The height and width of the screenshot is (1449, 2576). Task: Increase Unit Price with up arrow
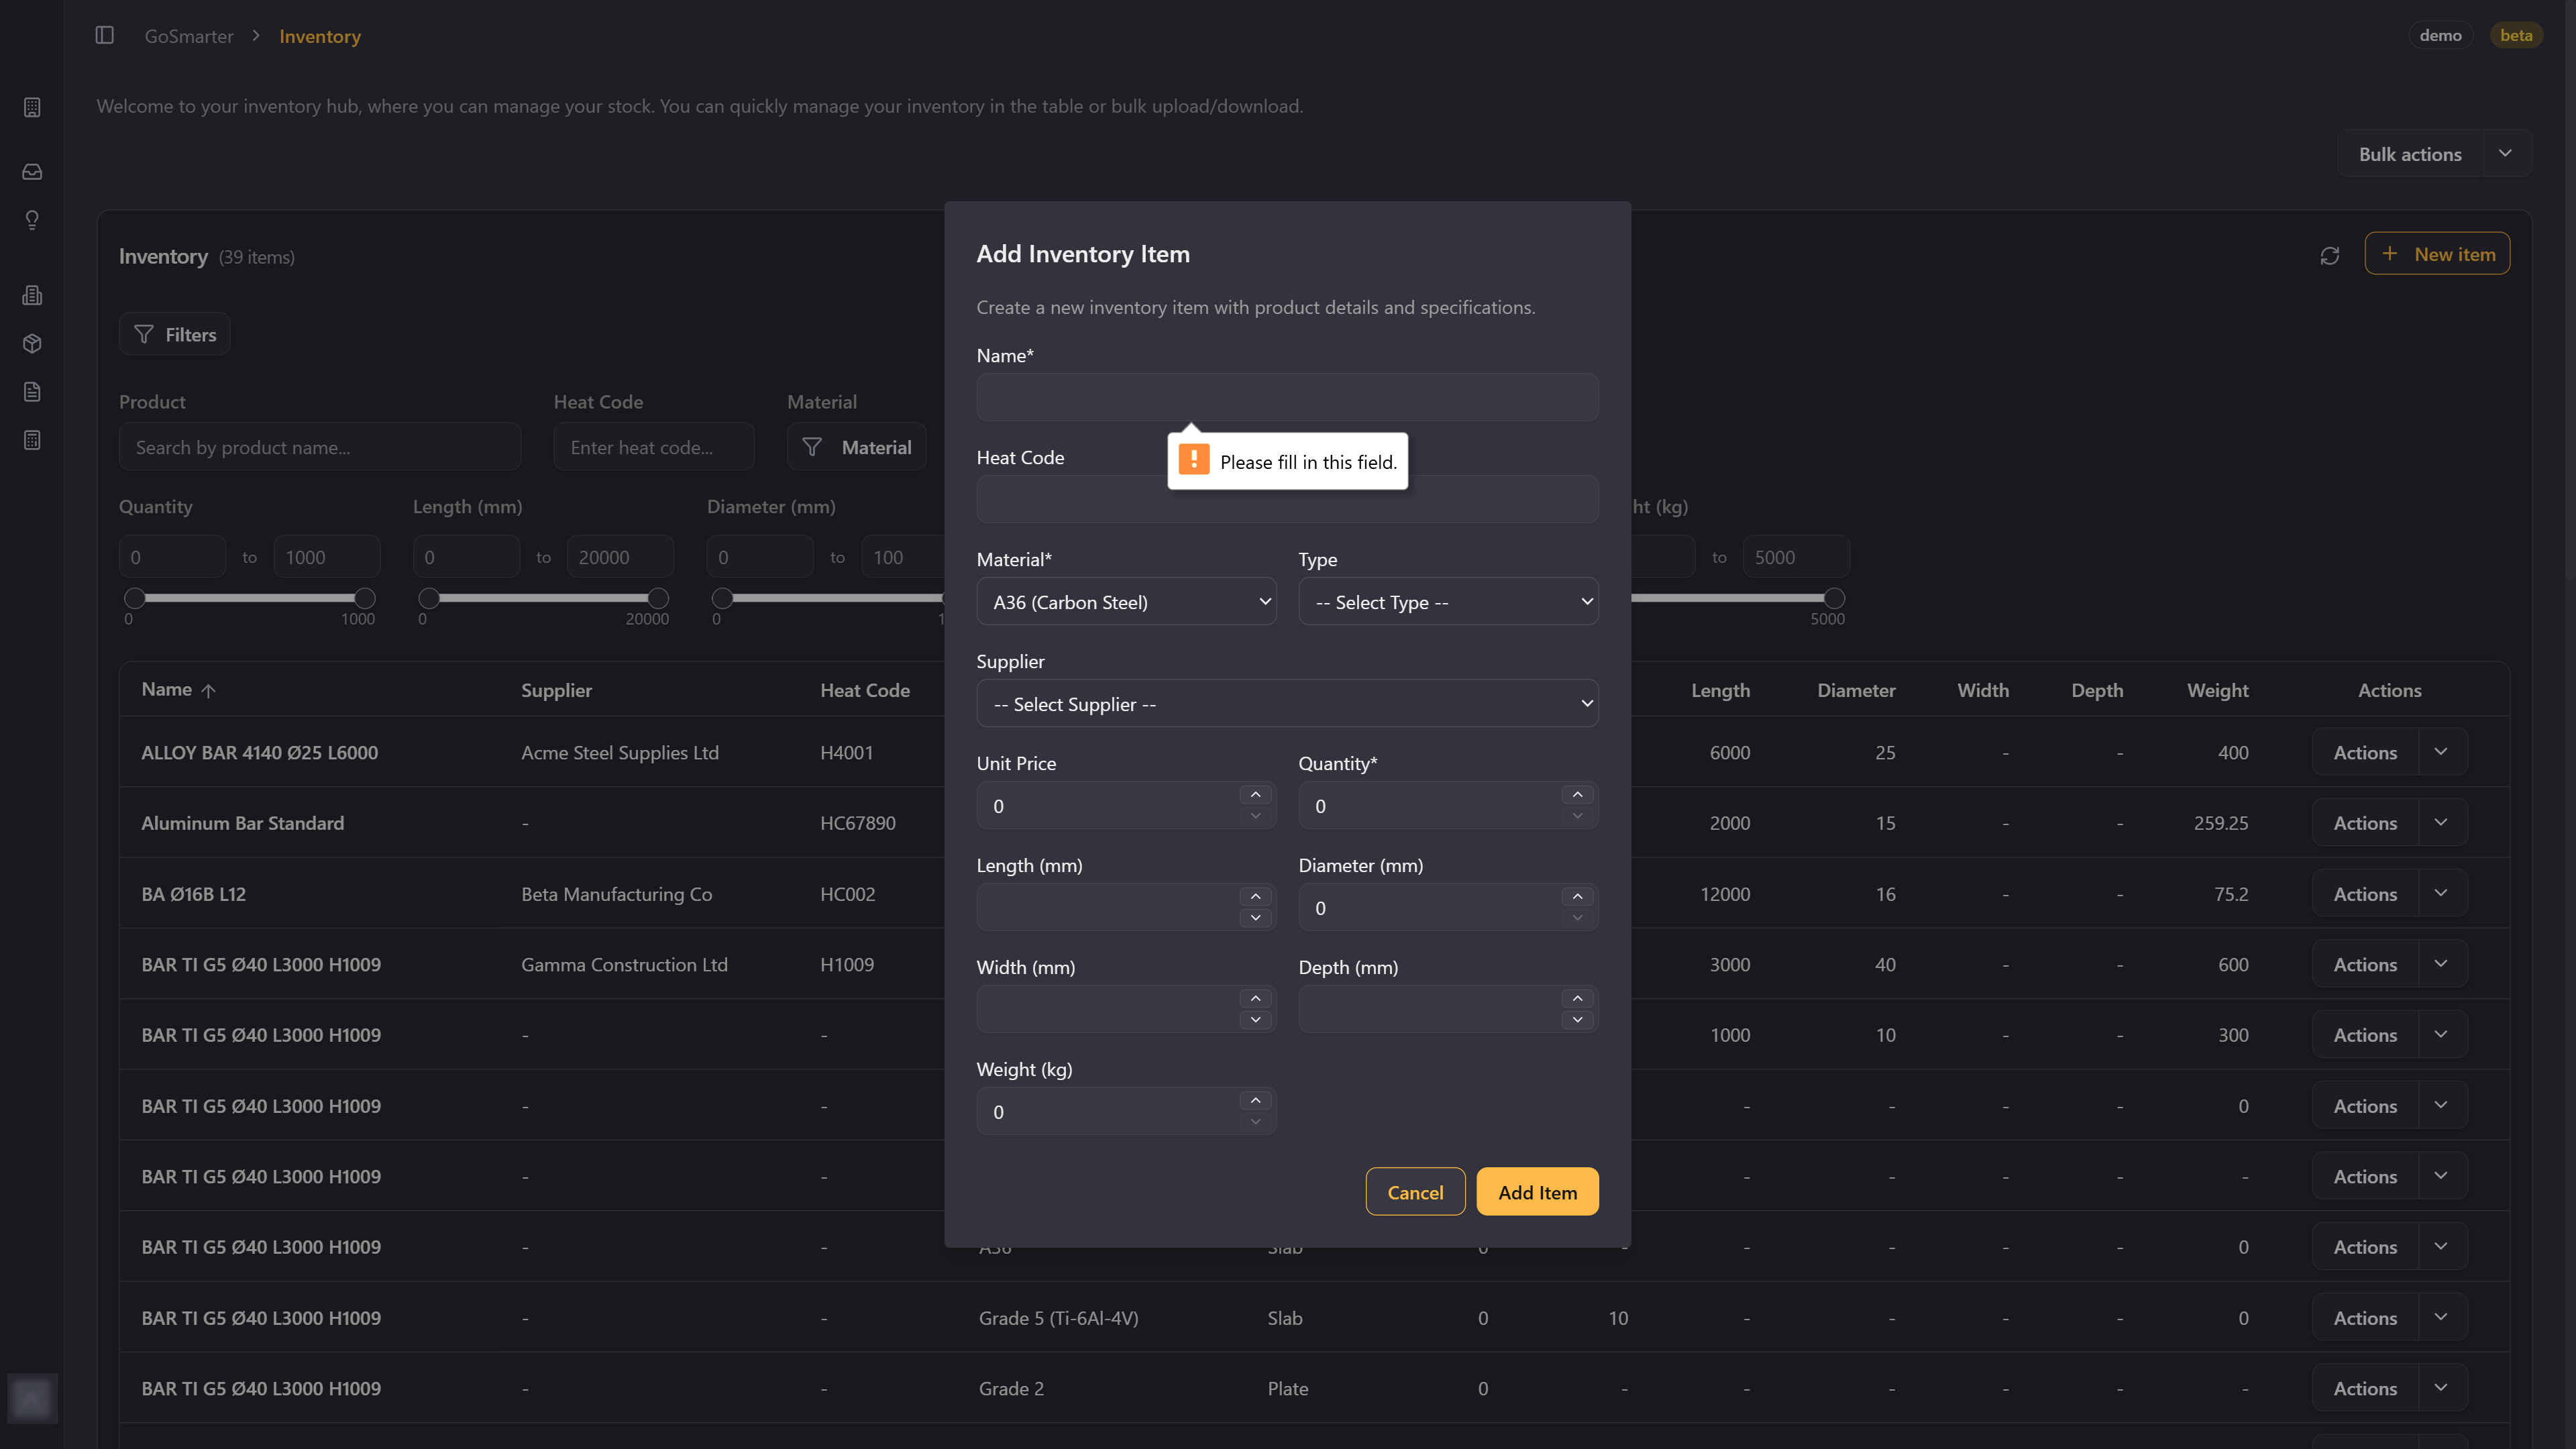click(x=1255, y=795)
